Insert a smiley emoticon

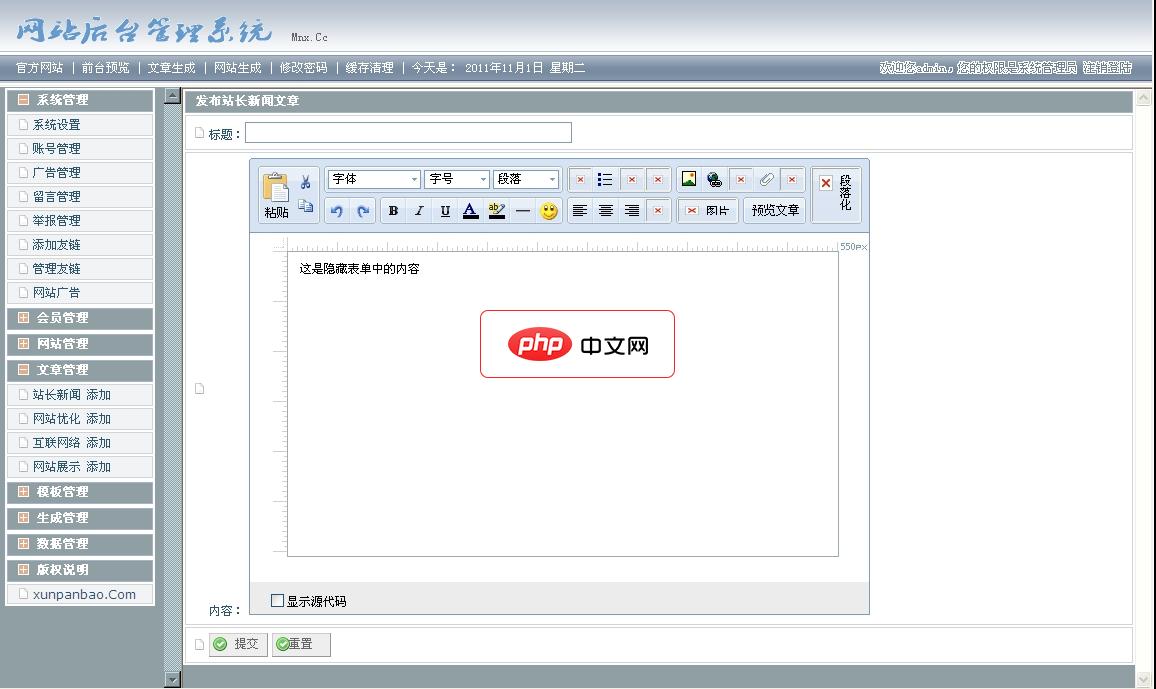(550, 210)
